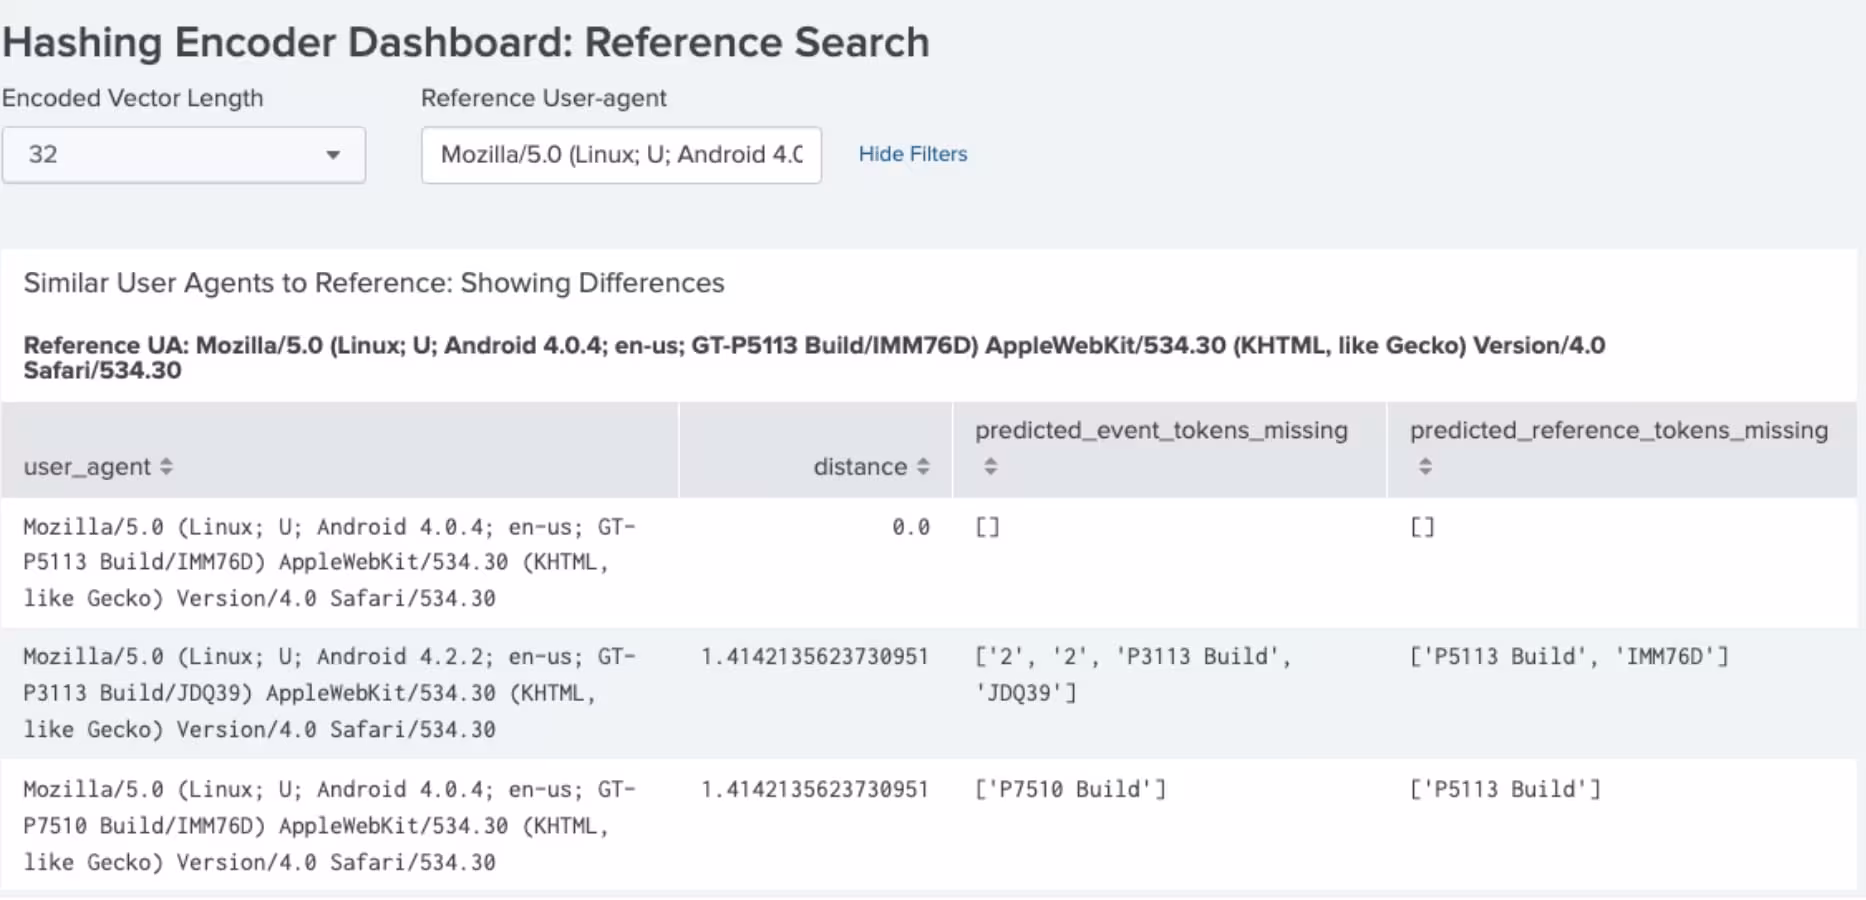Click the dropdown caret next to 32

click(333, 155)
